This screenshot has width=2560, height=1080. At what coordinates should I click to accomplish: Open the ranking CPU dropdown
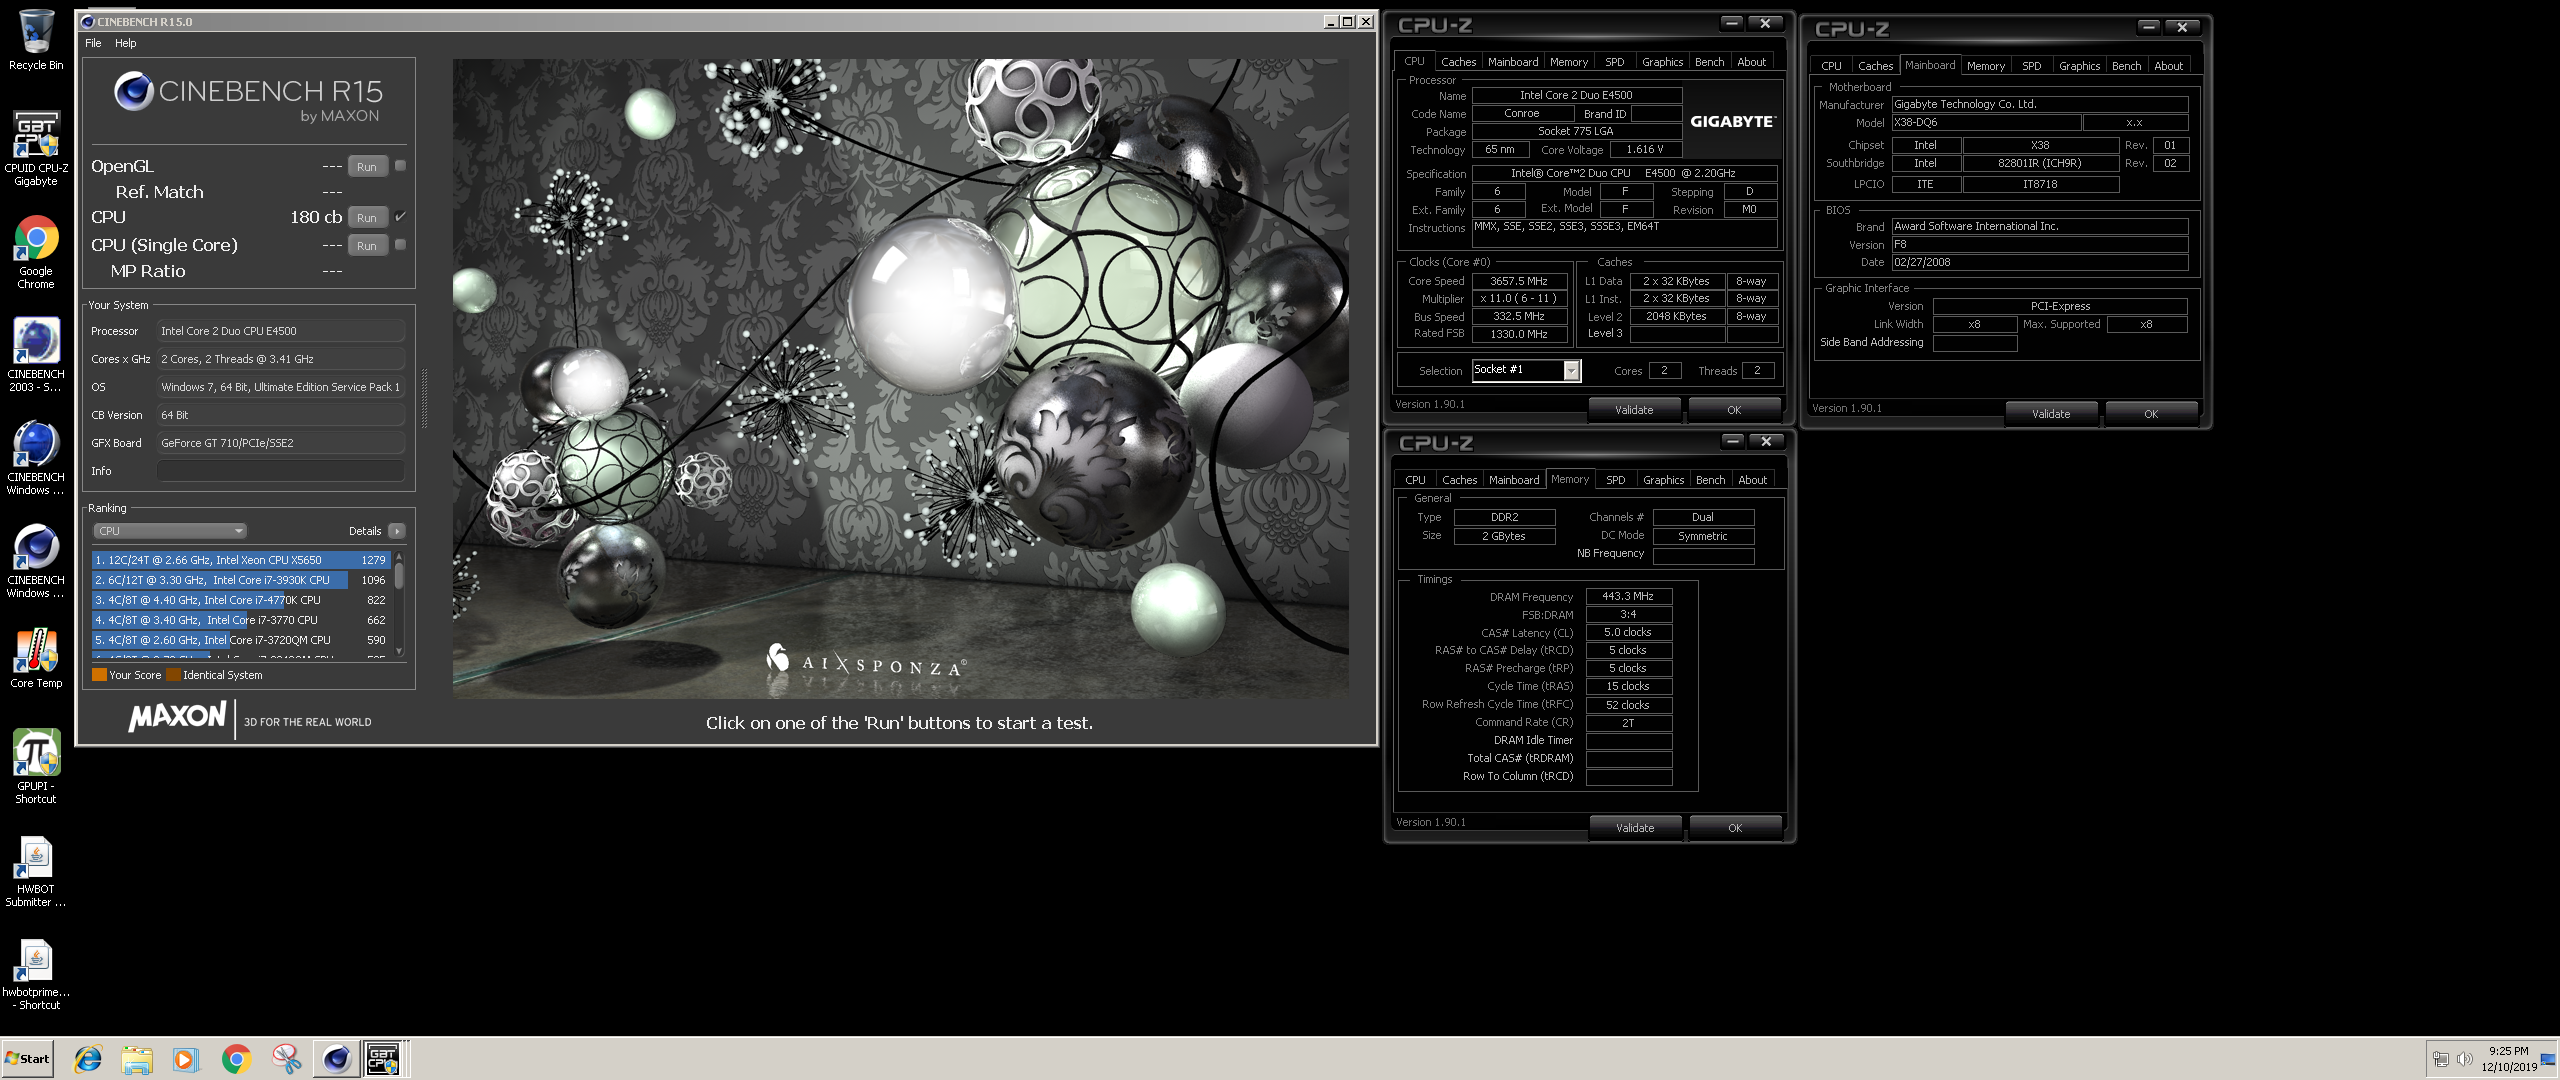(x=170, y=531)
